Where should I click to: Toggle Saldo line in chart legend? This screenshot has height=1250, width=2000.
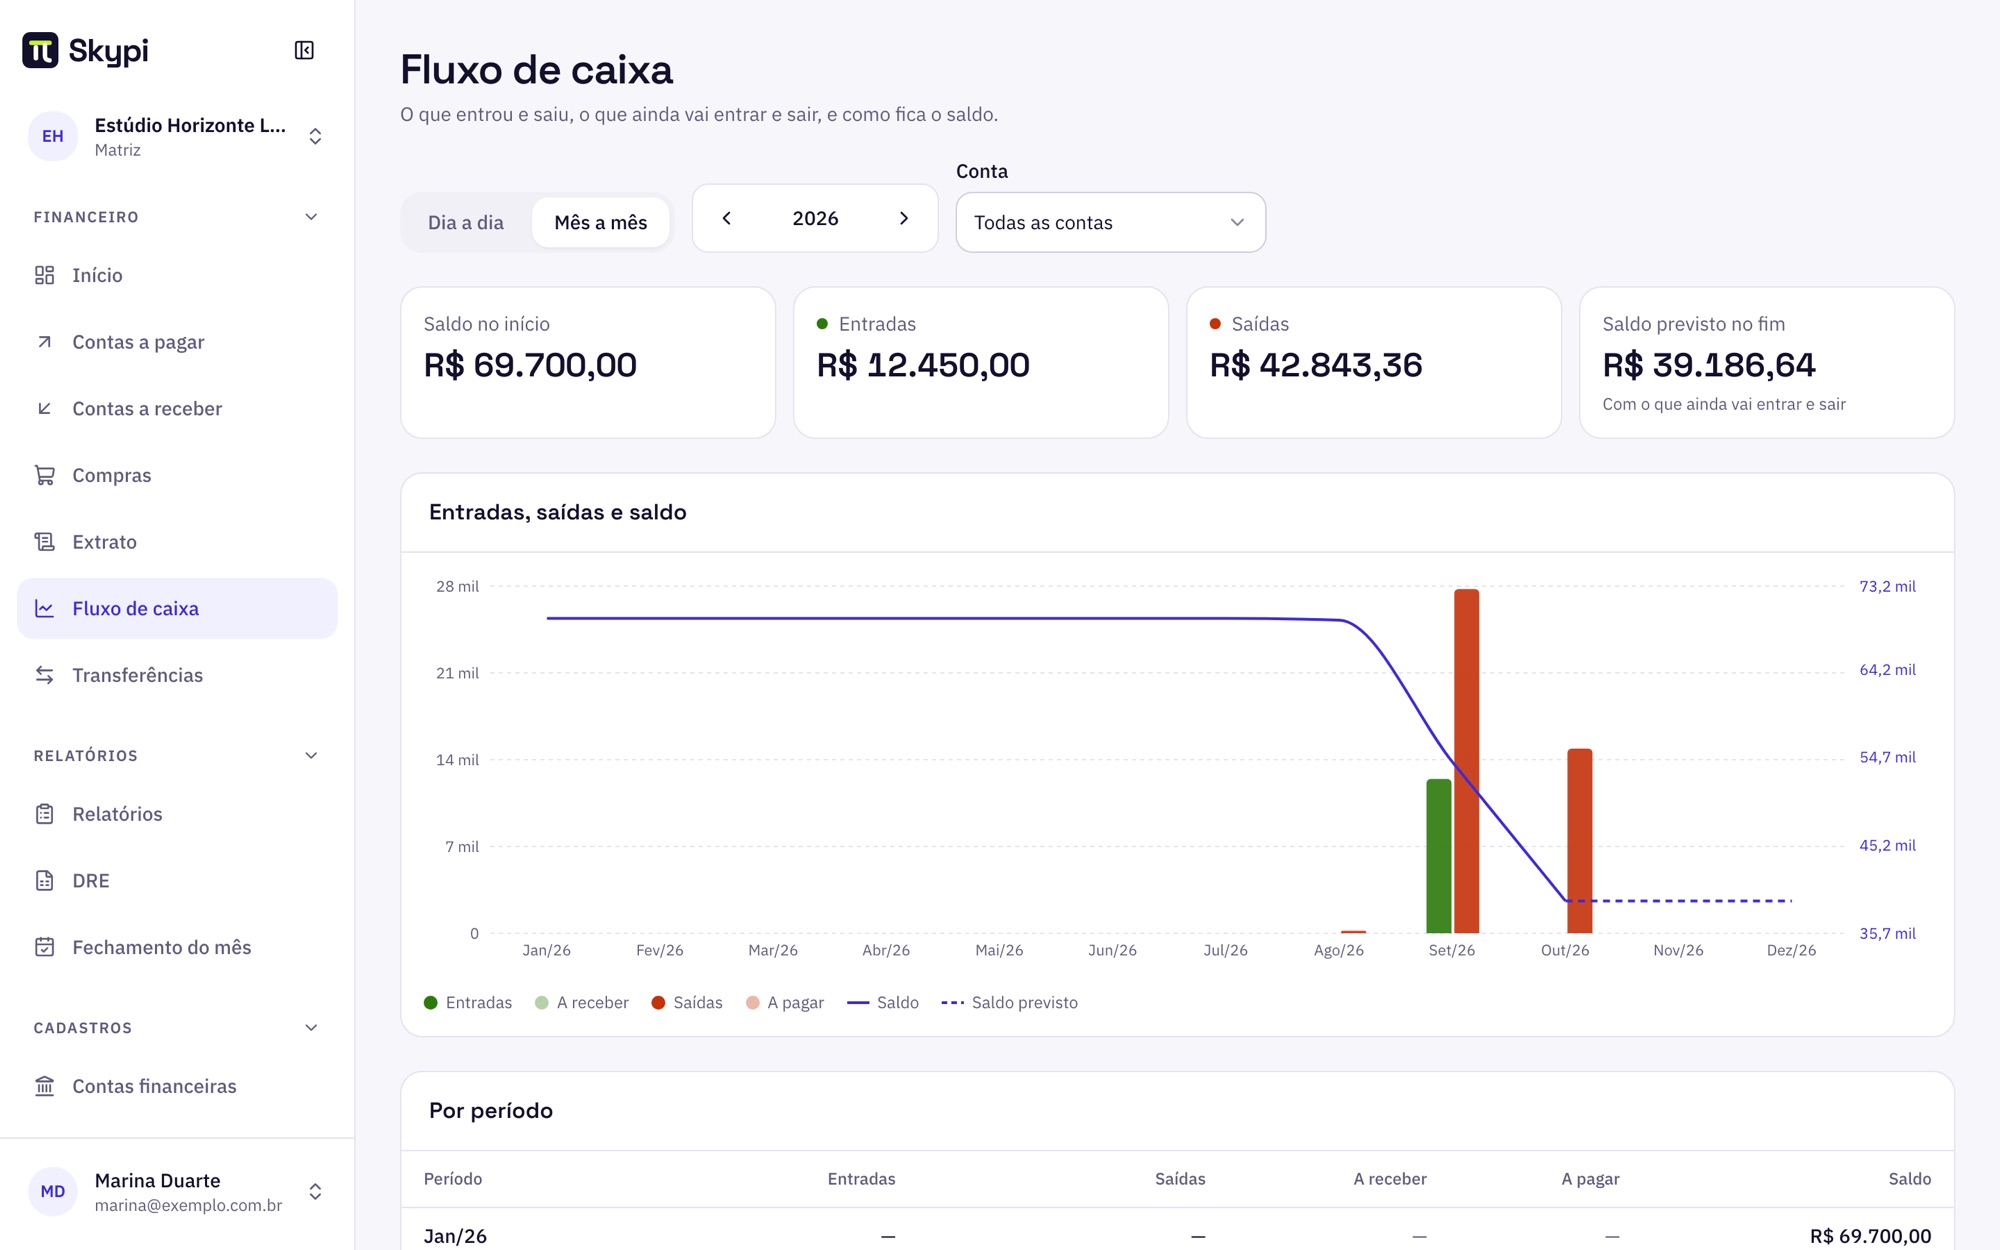[883, 1002]
